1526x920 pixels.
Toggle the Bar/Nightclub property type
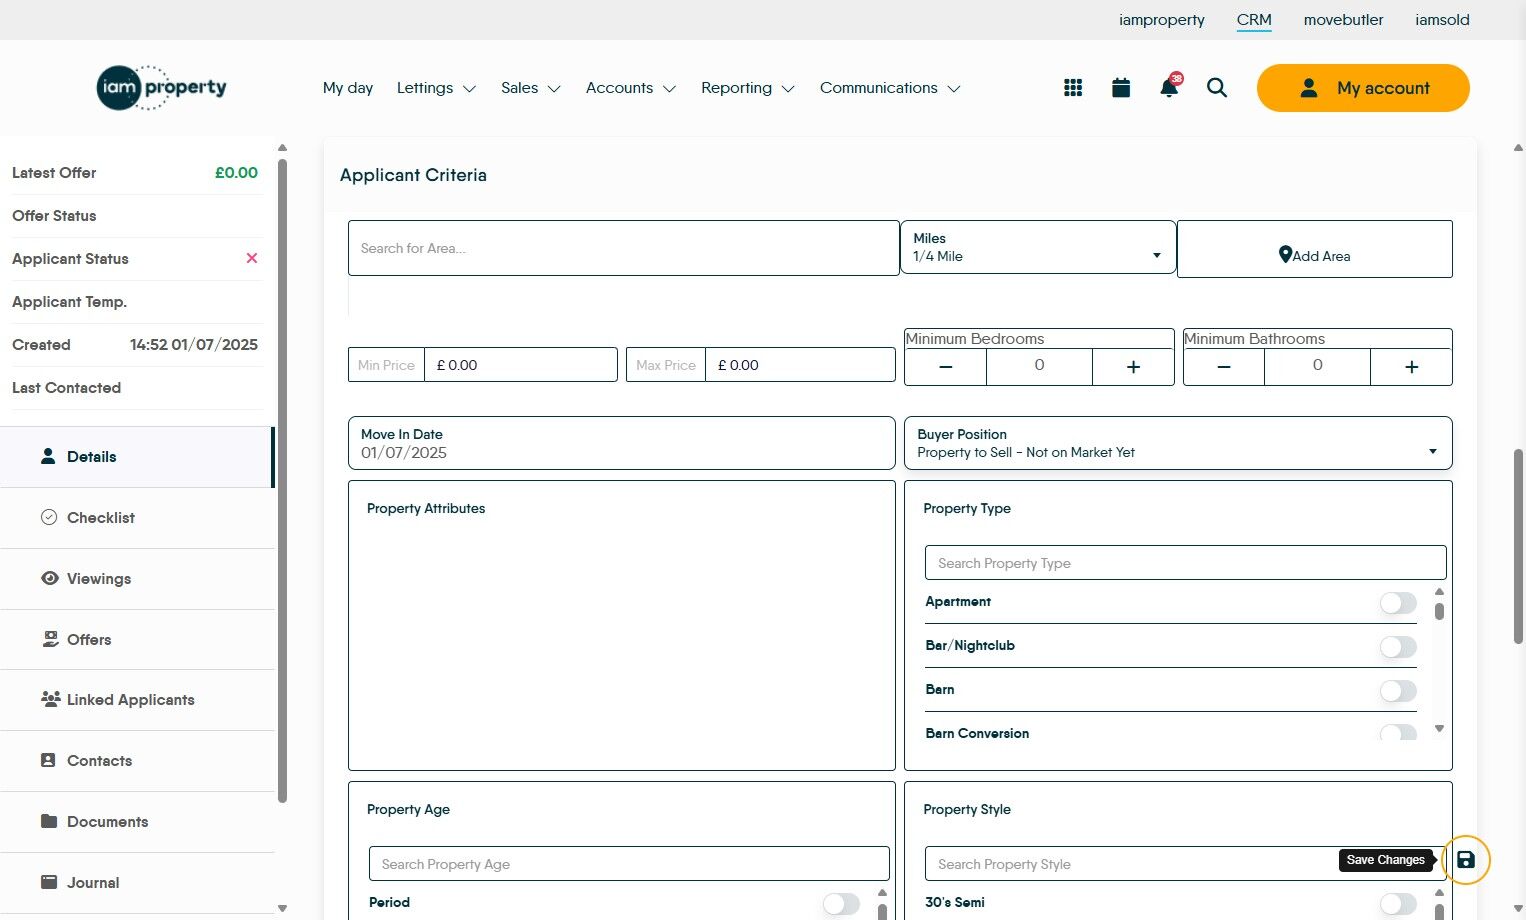tap(1397, 647)
